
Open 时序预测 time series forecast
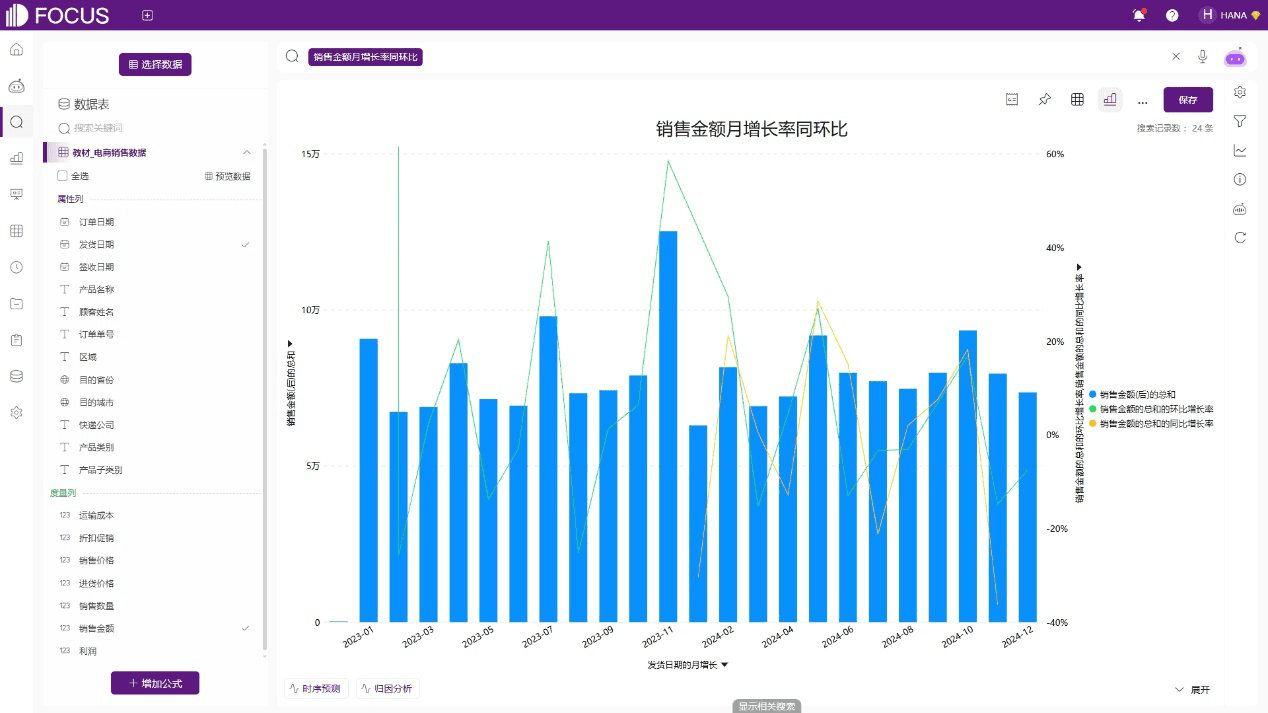pyautogui.click(x=316, y=689)
